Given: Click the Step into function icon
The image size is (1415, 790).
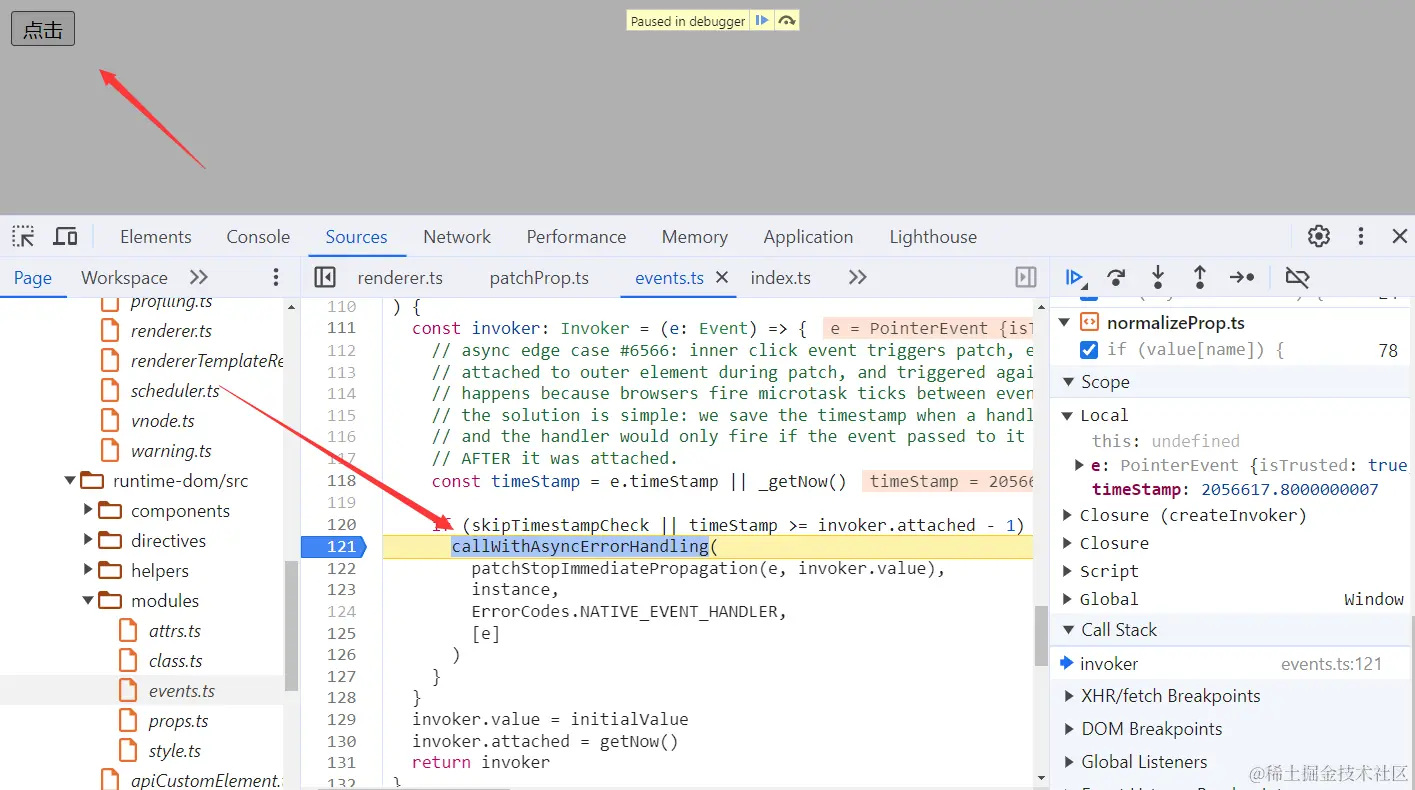Looking at the screenshot, I should click(1158, 278).
